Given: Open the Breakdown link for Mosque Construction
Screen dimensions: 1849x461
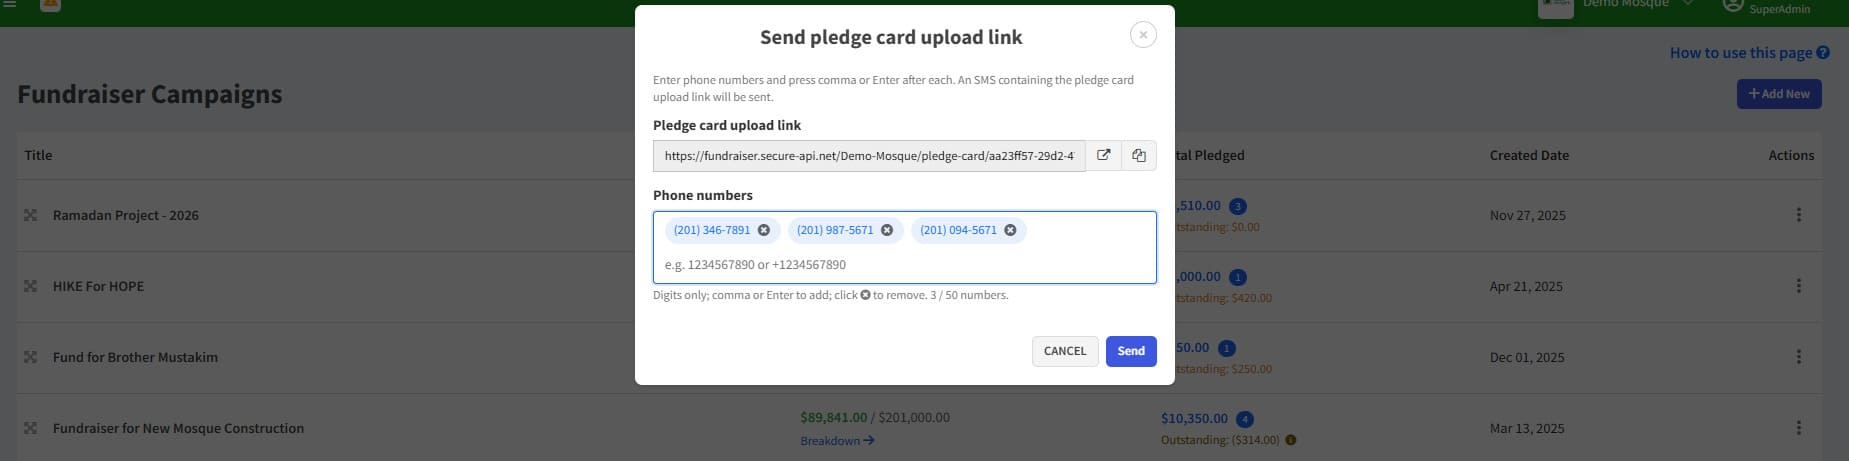Looking at the screenshot, I should tap(838, 441).
